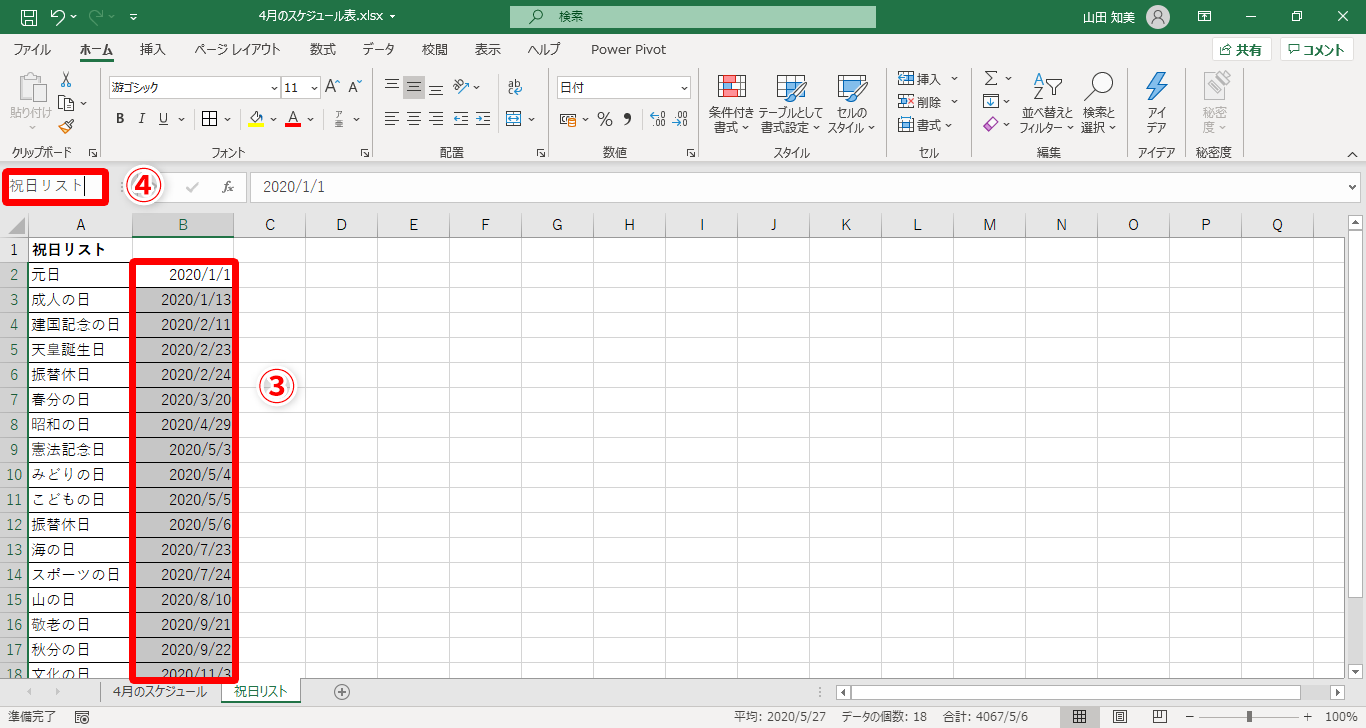
Task: Open テーブルとして書式設定 menu
Action: click(x=790, y=104)
